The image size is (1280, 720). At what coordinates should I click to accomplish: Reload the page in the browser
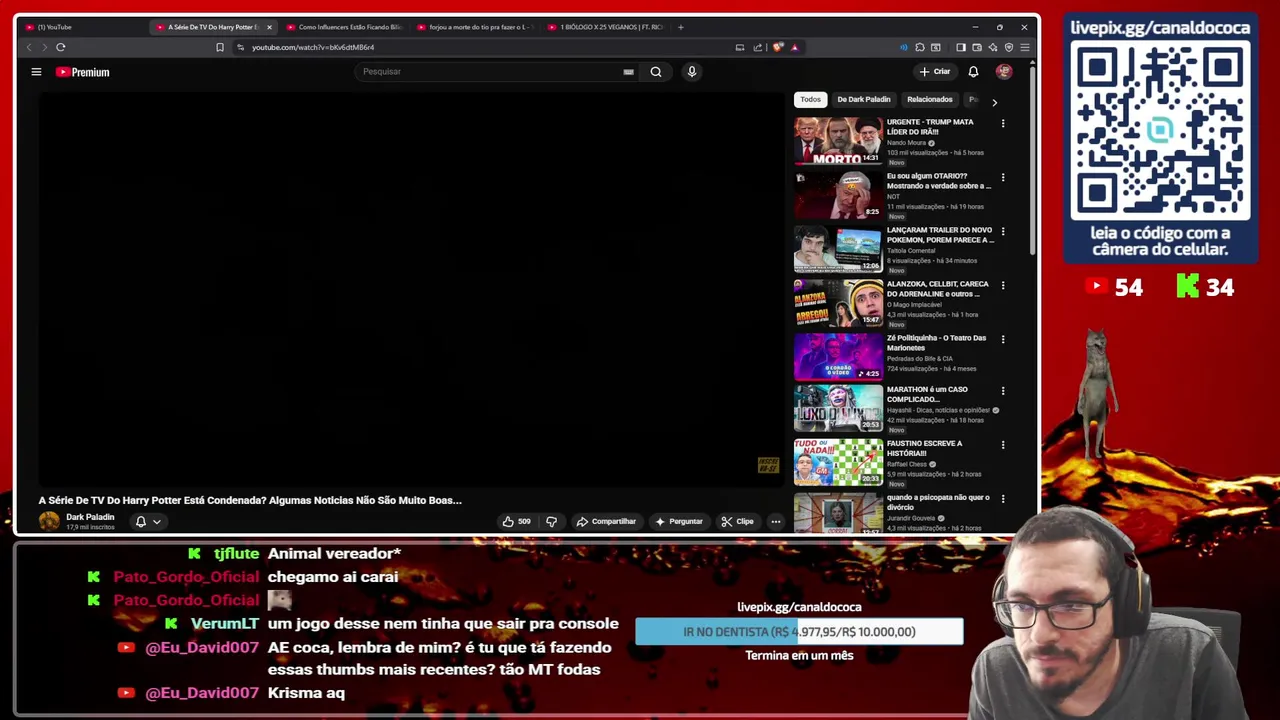click(61, 47)
